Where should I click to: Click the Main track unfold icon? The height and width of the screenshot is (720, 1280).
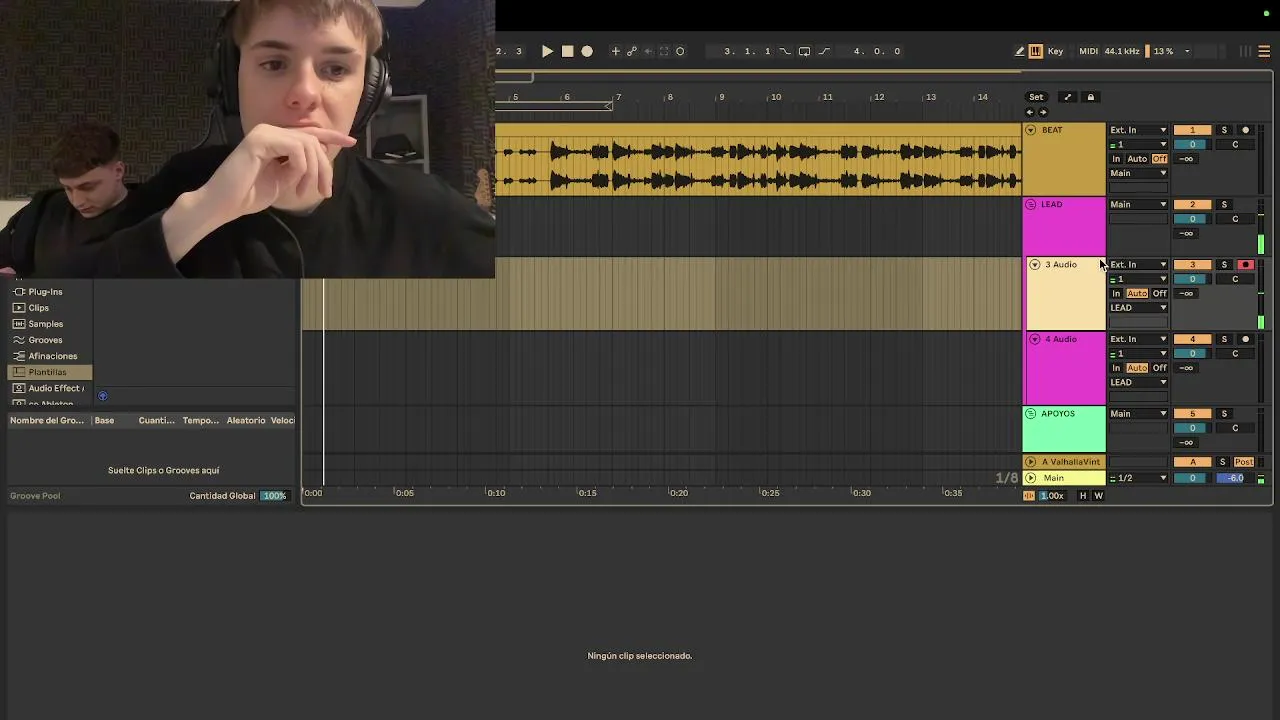(1031, 478)
